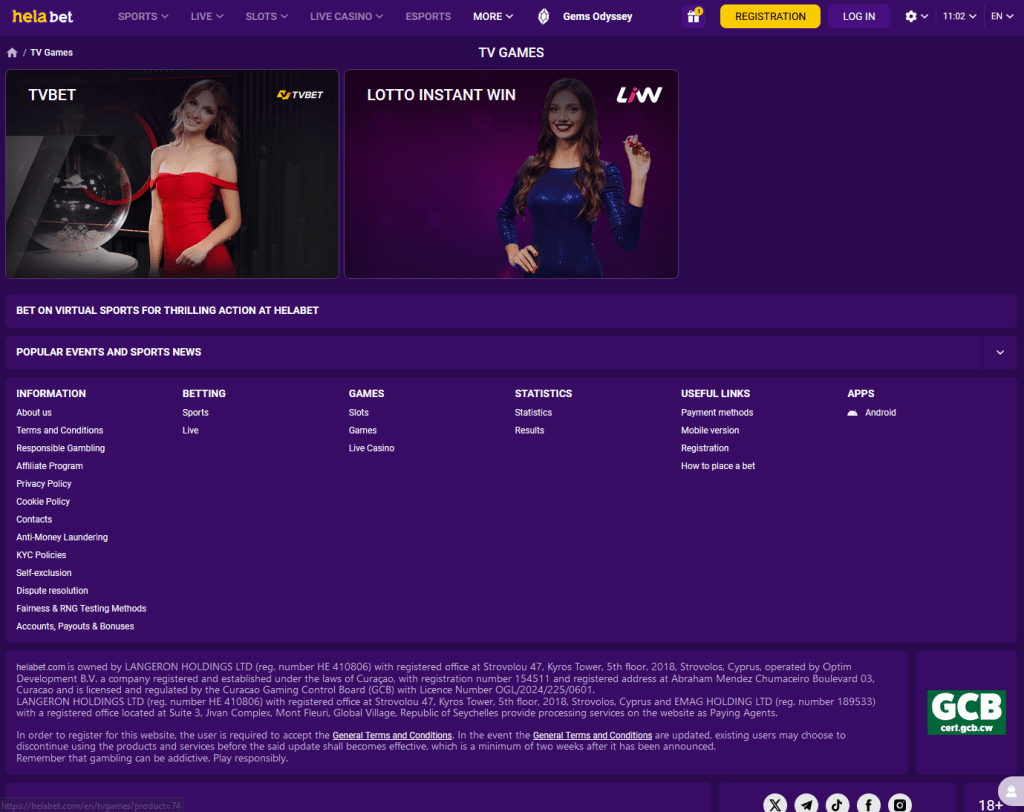Open the Android app link

coord(880,413)
